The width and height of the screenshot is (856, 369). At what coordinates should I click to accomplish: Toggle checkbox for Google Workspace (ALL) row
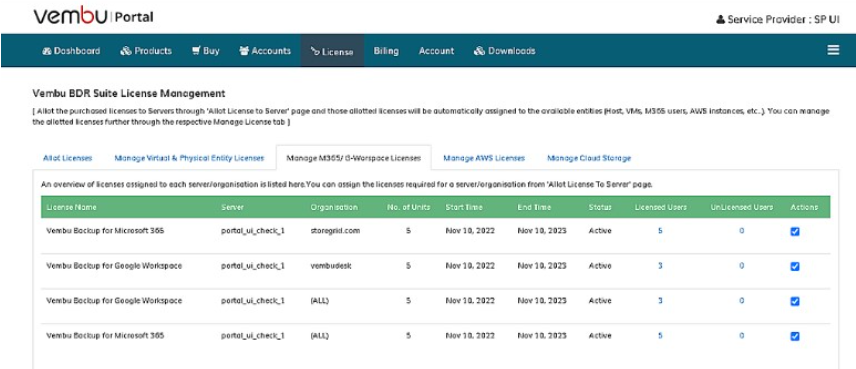click(x=795, y=301)
